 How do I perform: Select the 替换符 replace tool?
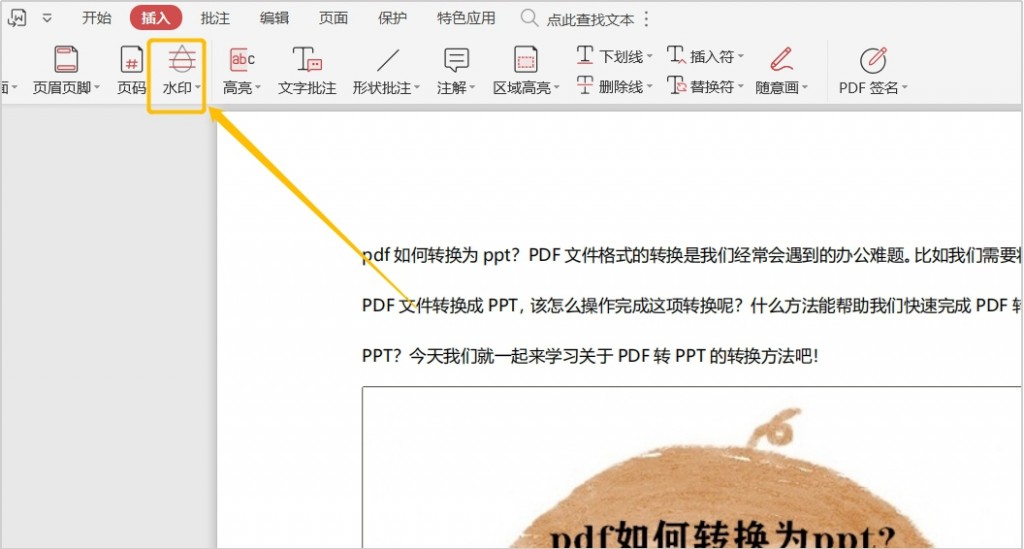pyautogui.click(x=701, y=86)
